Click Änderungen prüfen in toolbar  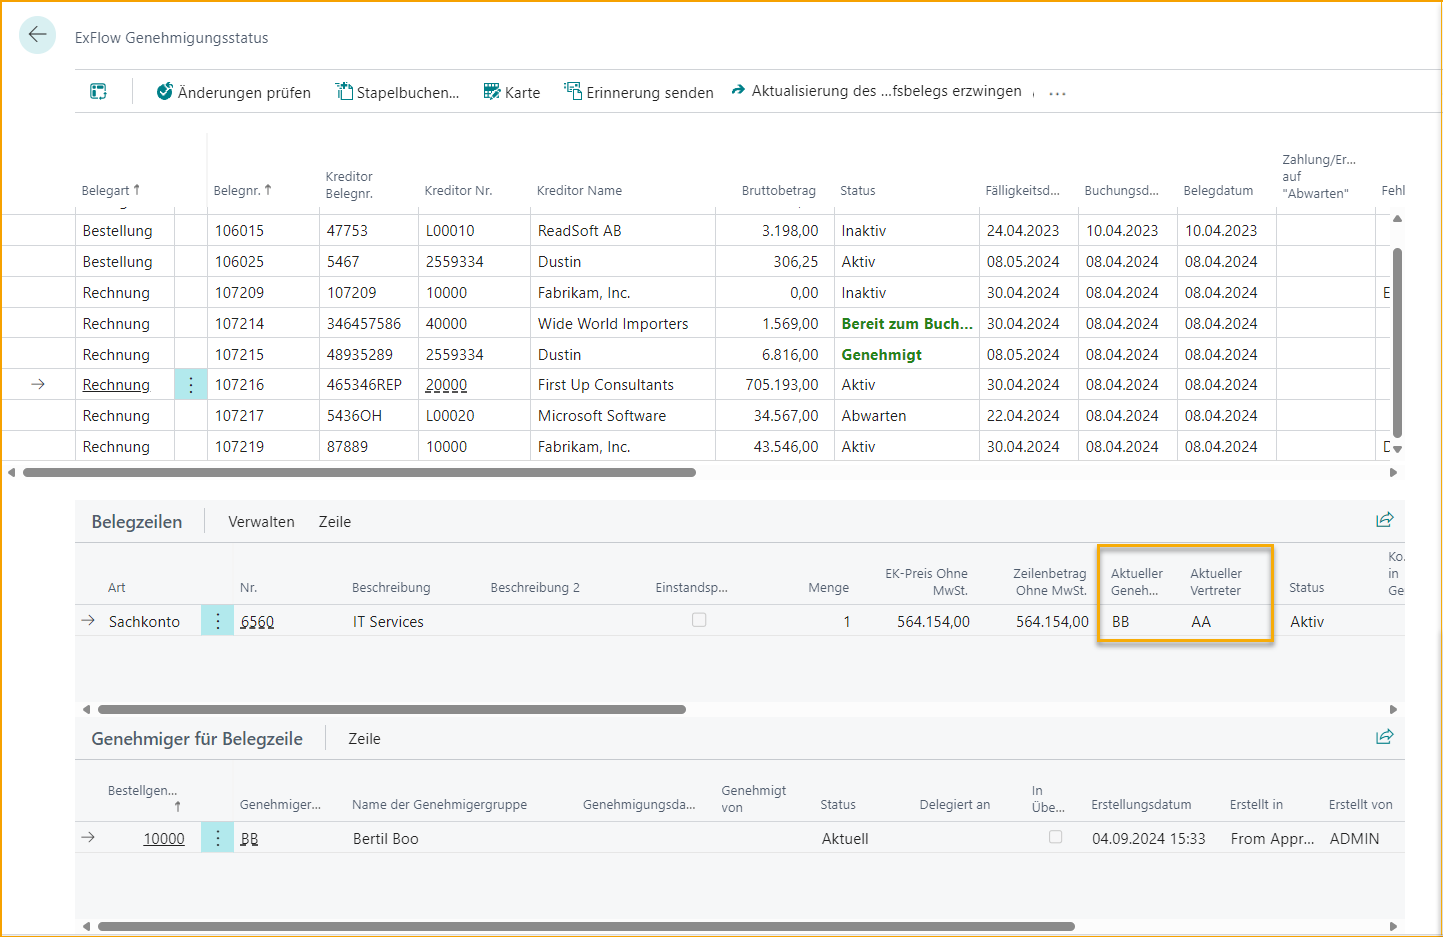click(x=233, y=92)
